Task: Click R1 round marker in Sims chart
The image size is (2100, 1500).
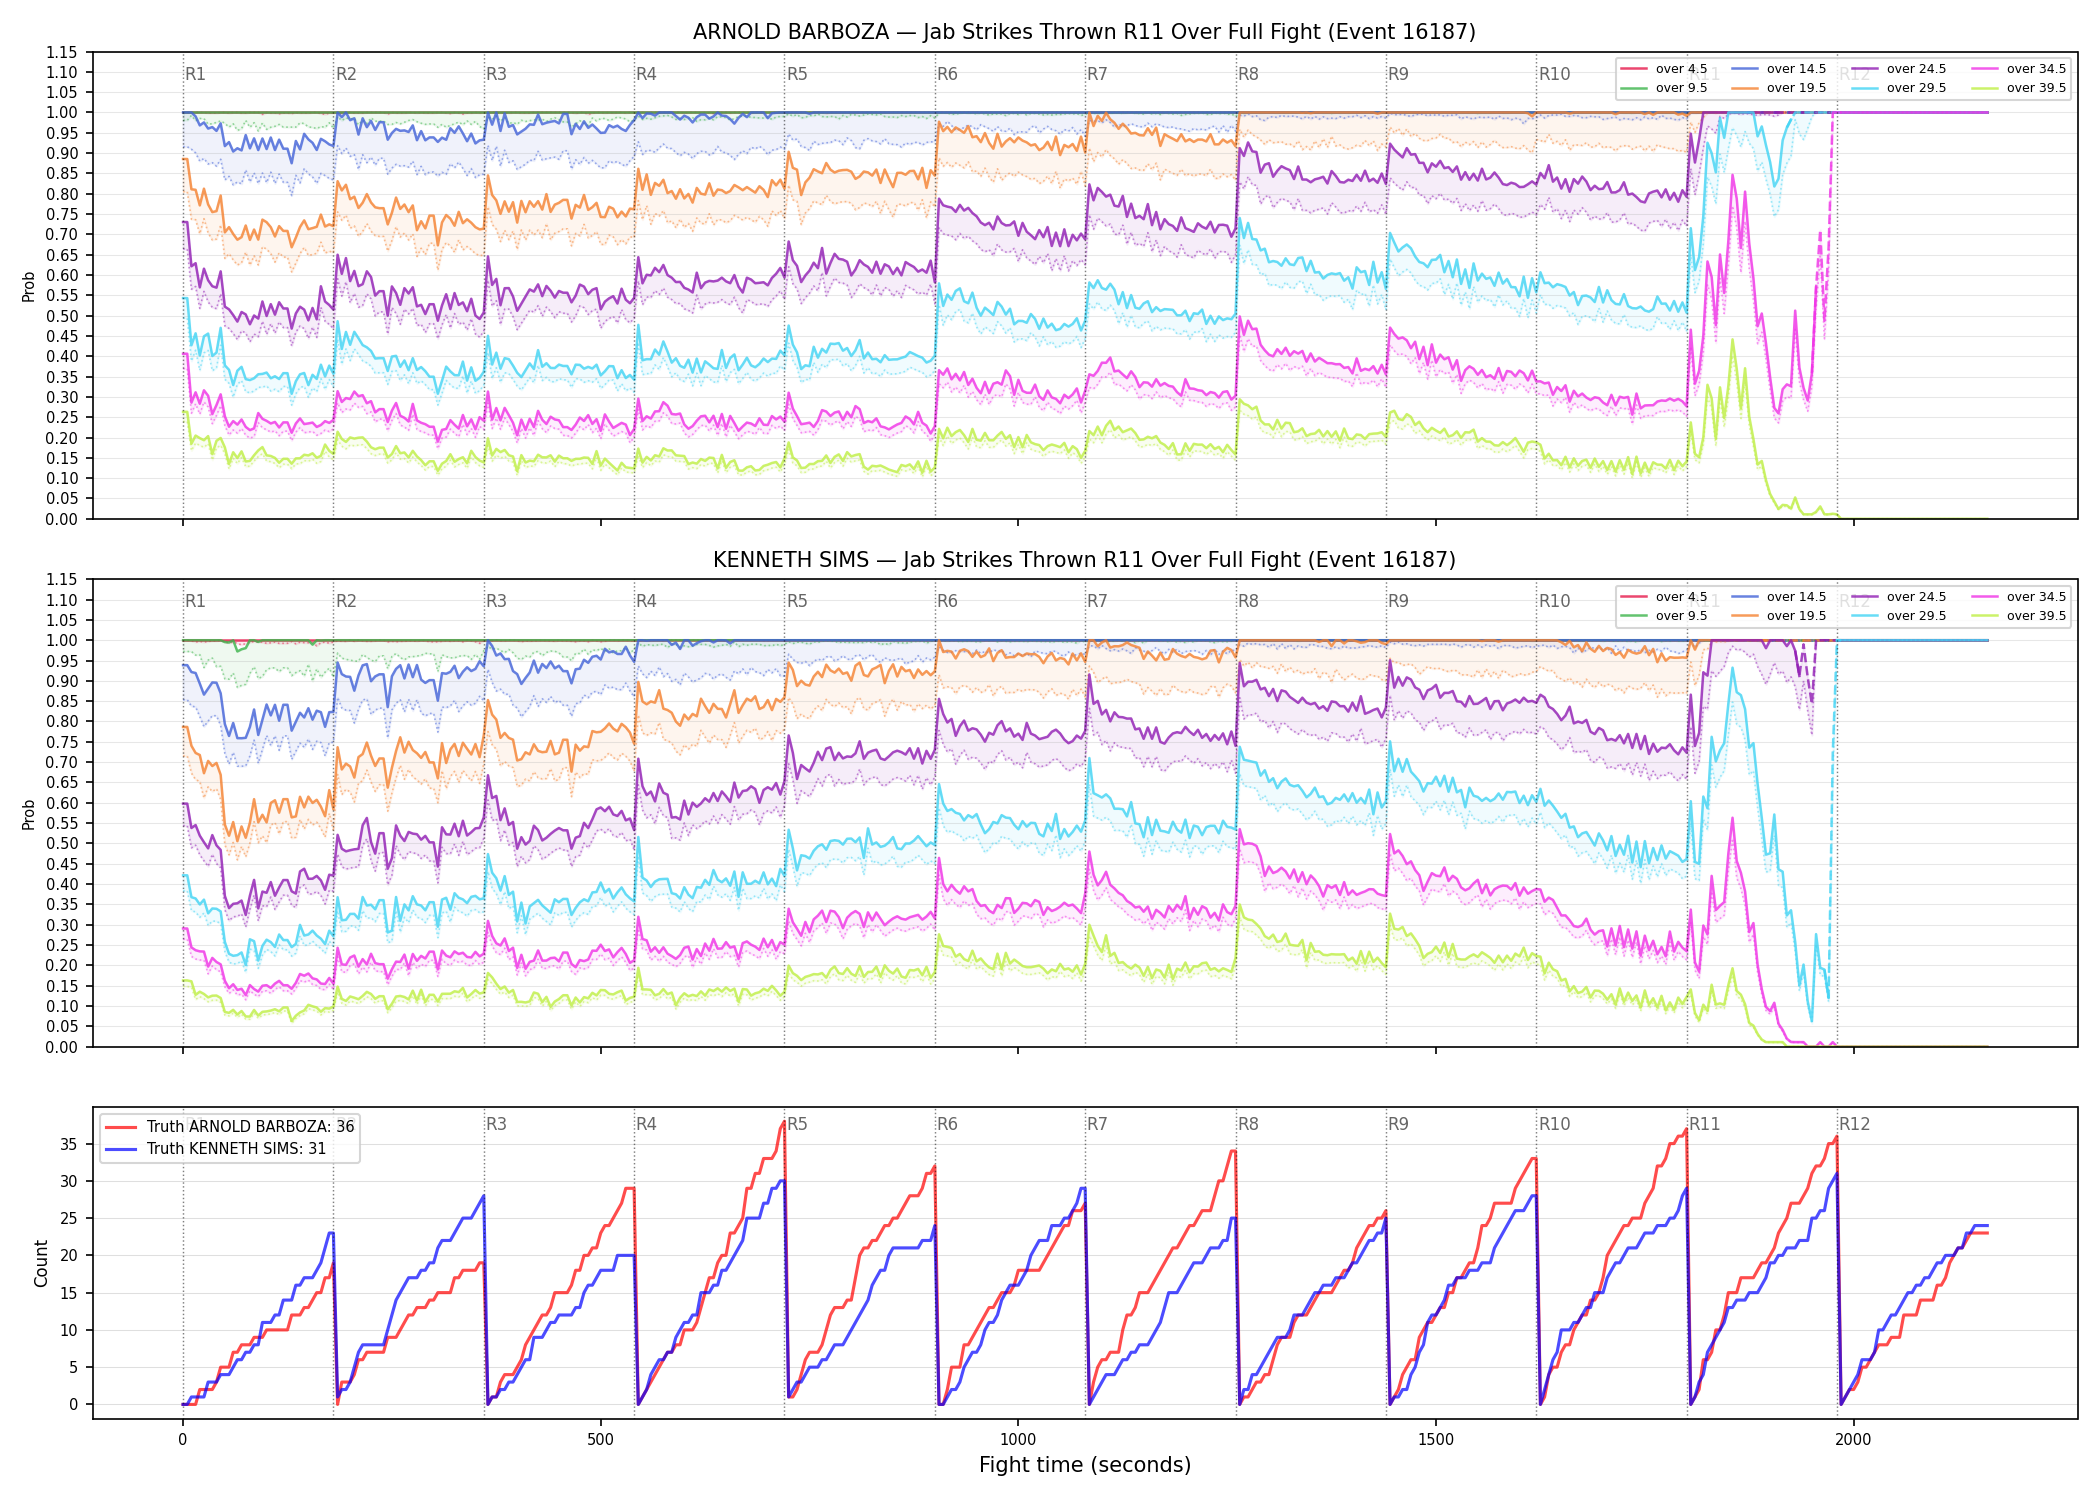Action: tap(195, 601)
